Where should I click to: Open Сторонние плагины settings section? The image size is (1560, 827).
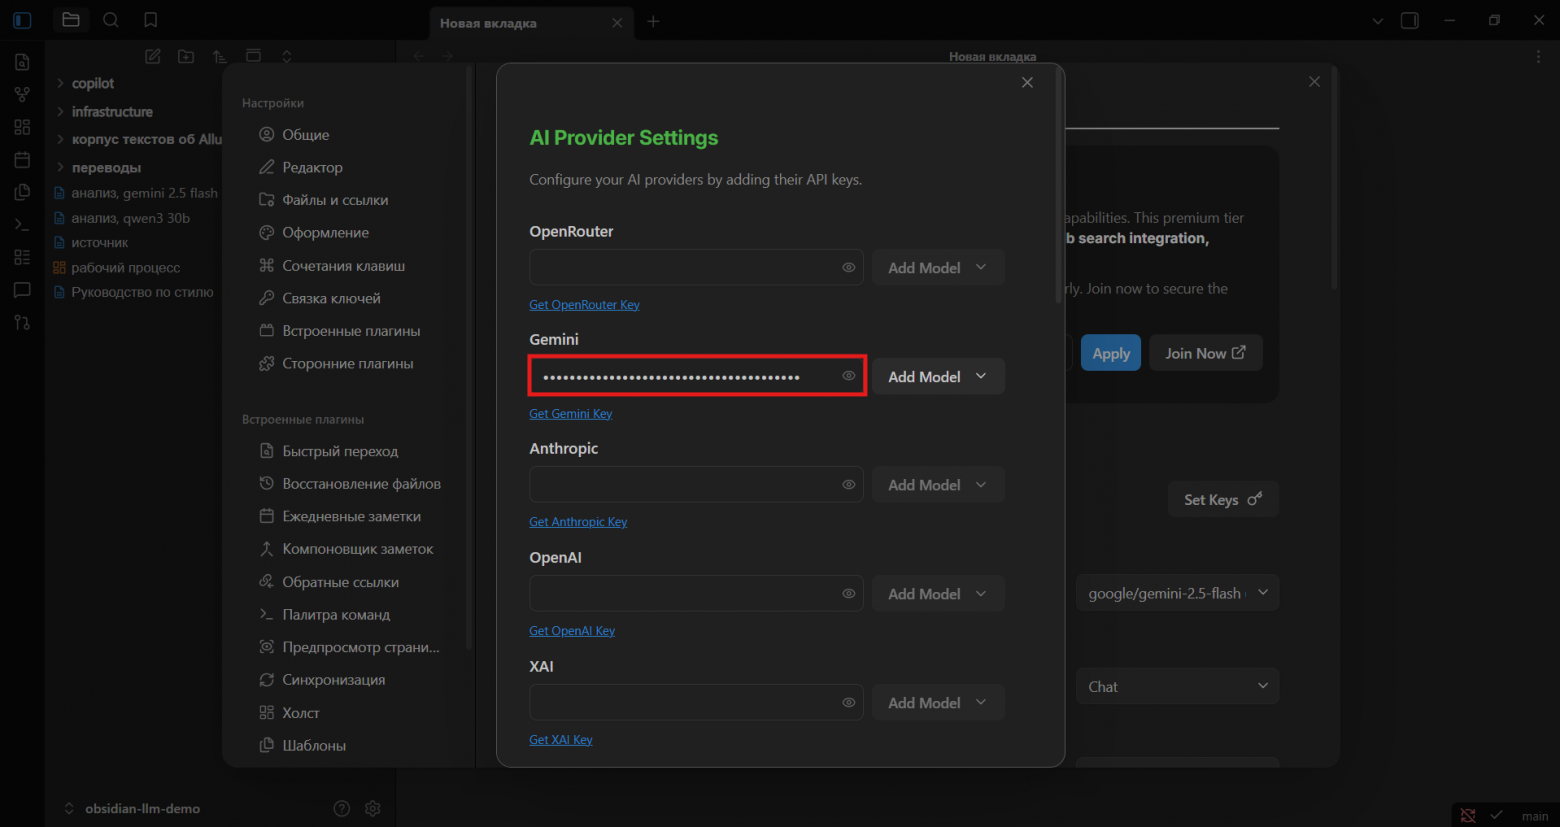click(347, 364)
